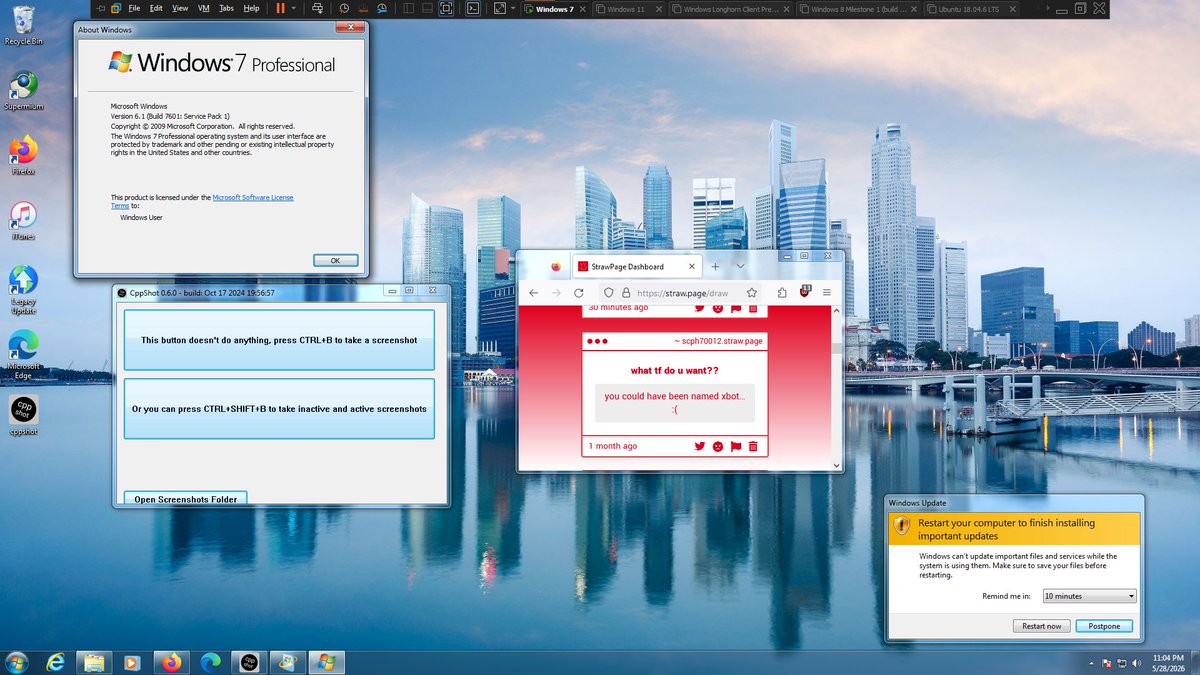Switch to the Windows 8 Milestone 1 tab

[x=858, y=9]
